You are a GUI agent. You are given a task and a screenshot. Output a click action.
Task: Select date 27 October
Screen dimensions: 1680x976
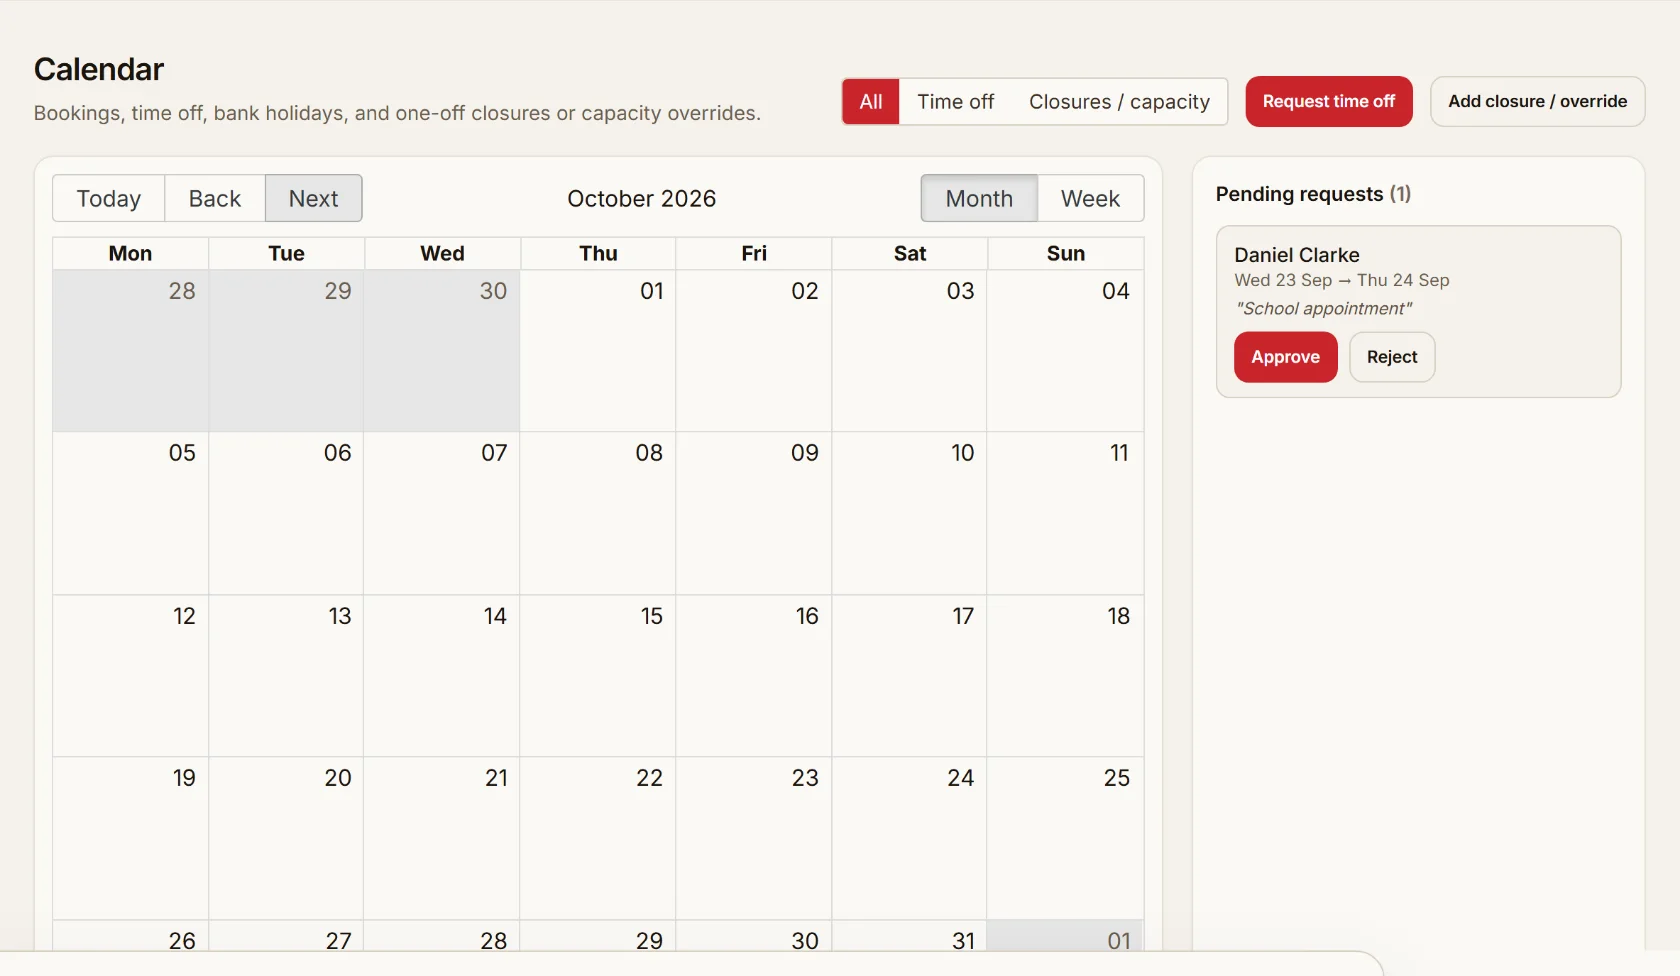tap(339, 940)
